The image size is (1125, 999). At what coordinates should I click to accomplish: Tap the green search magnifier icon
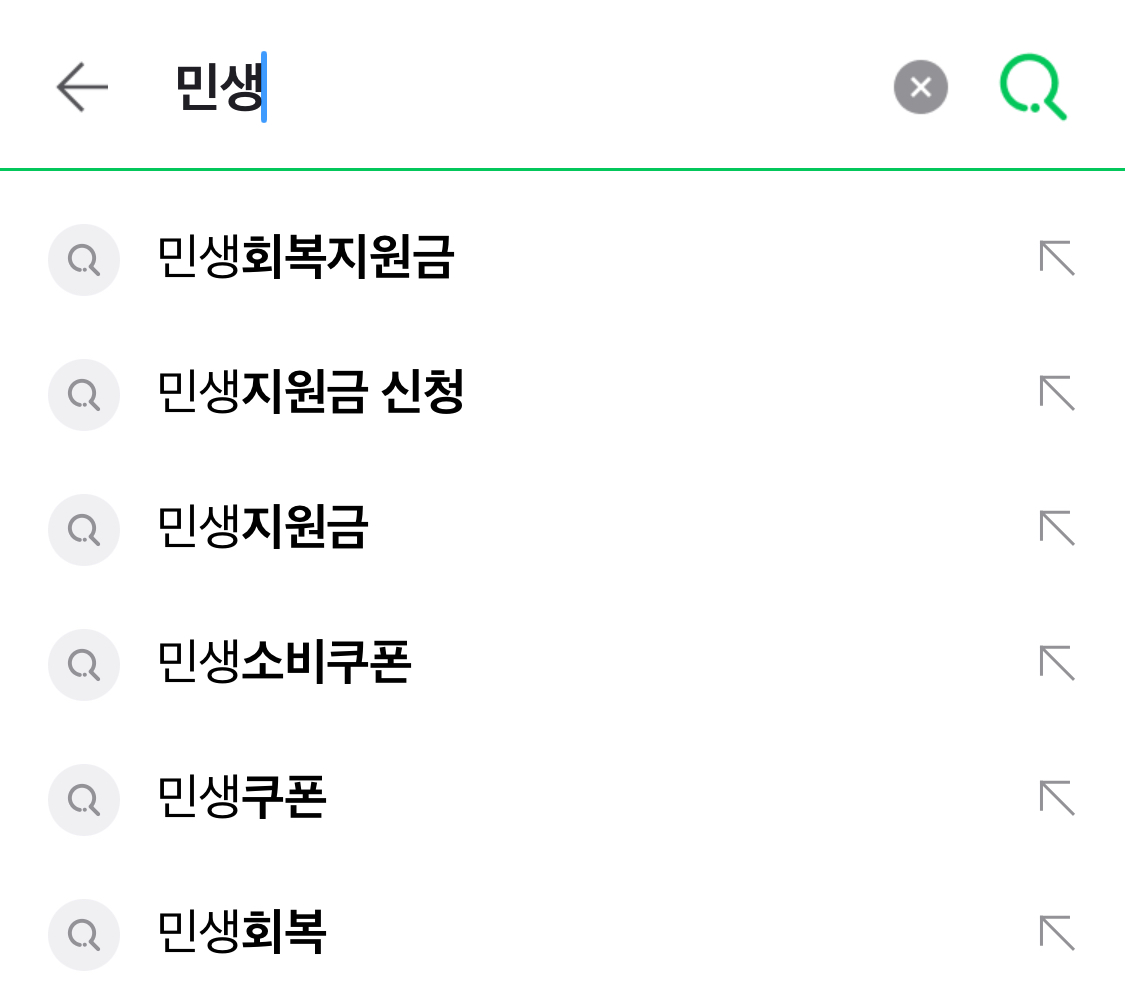pos(1033,88)
